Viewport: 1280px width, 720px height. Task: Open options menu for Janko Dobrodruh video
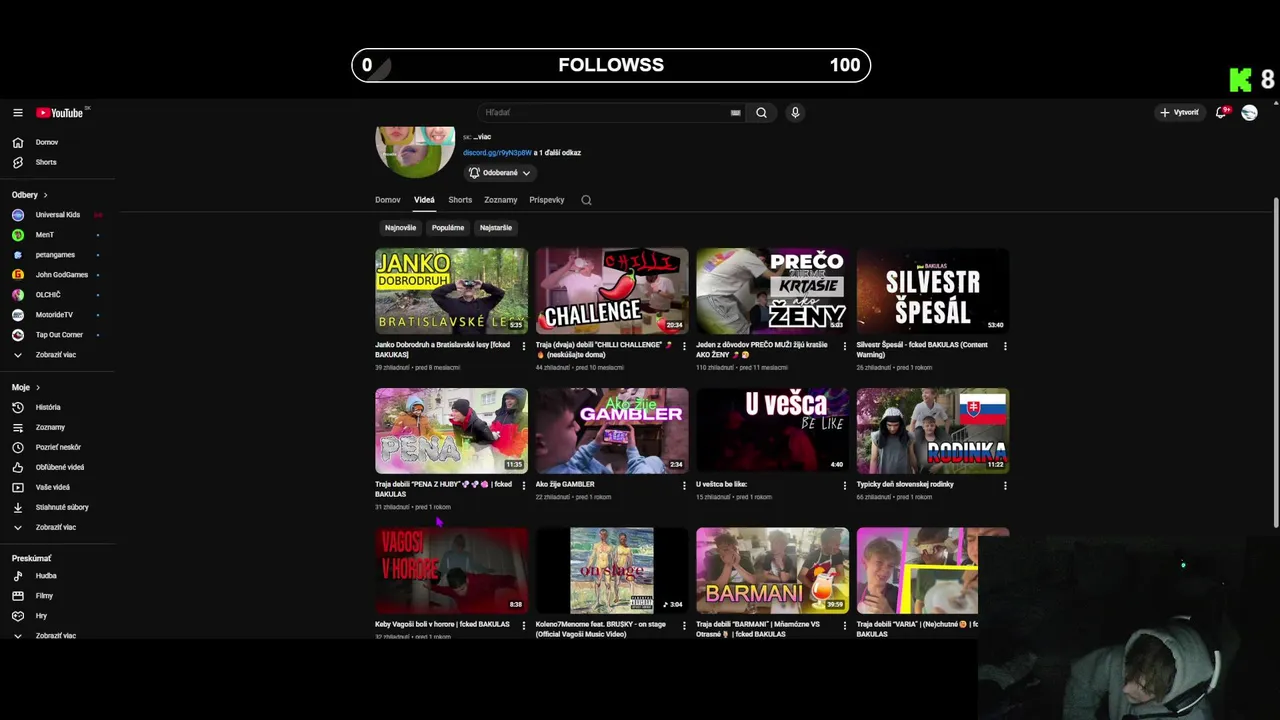pos(524,346)
